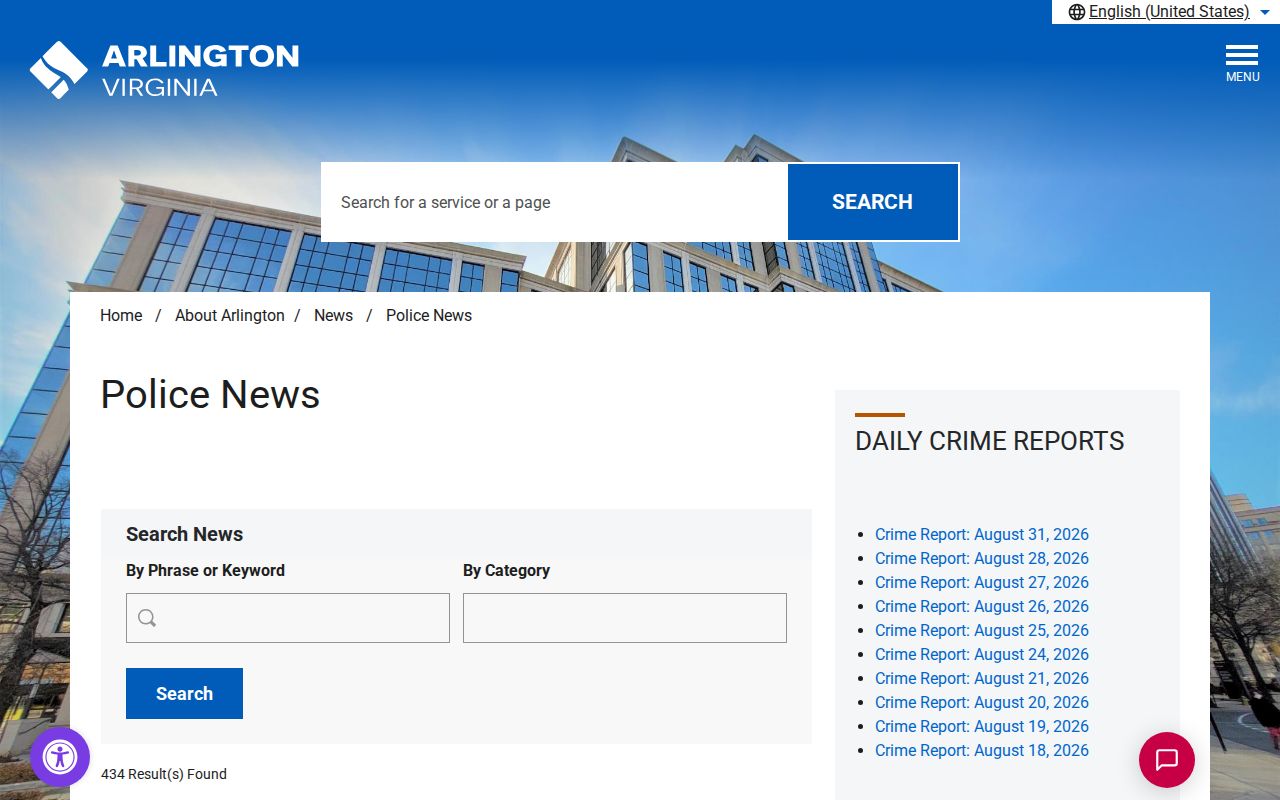Click the 'Search News' panel title
This screenshot has height=800, width=1280.
point(184,534)
